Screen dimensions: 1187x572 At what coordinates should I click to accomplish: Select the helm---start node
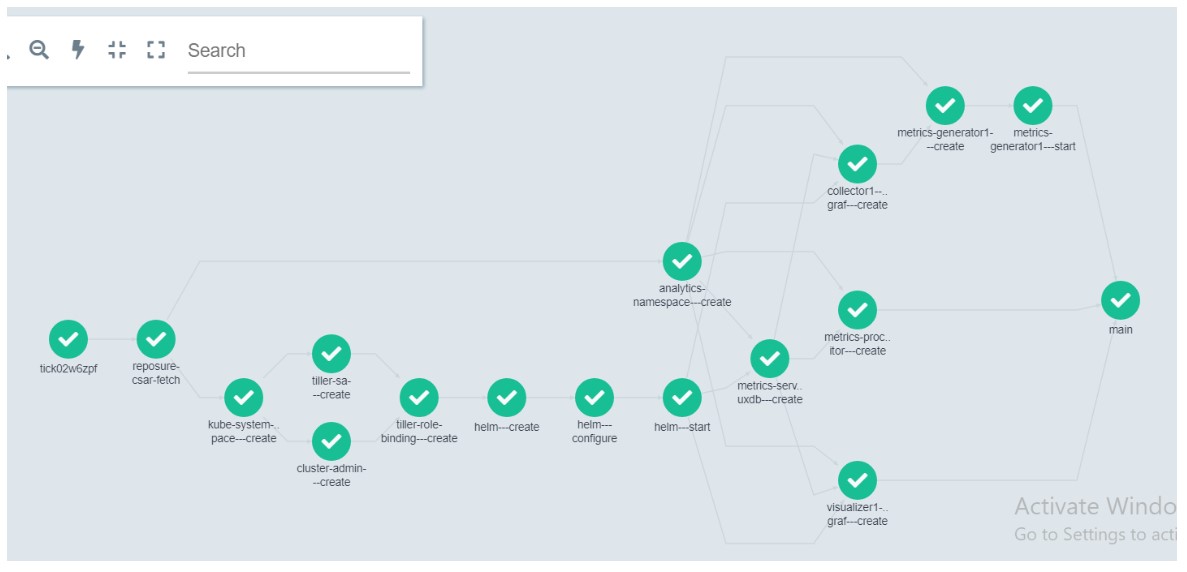[x=682, y=397]
